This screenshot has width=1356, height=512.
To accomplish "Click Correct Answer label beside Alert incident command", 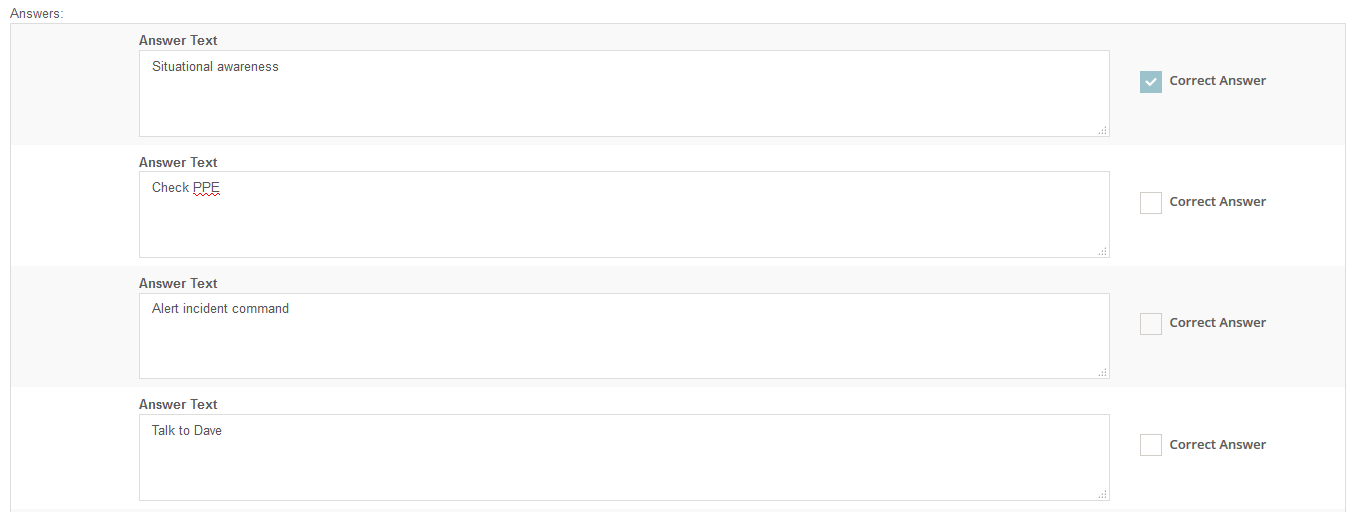I will point(1217,323).
